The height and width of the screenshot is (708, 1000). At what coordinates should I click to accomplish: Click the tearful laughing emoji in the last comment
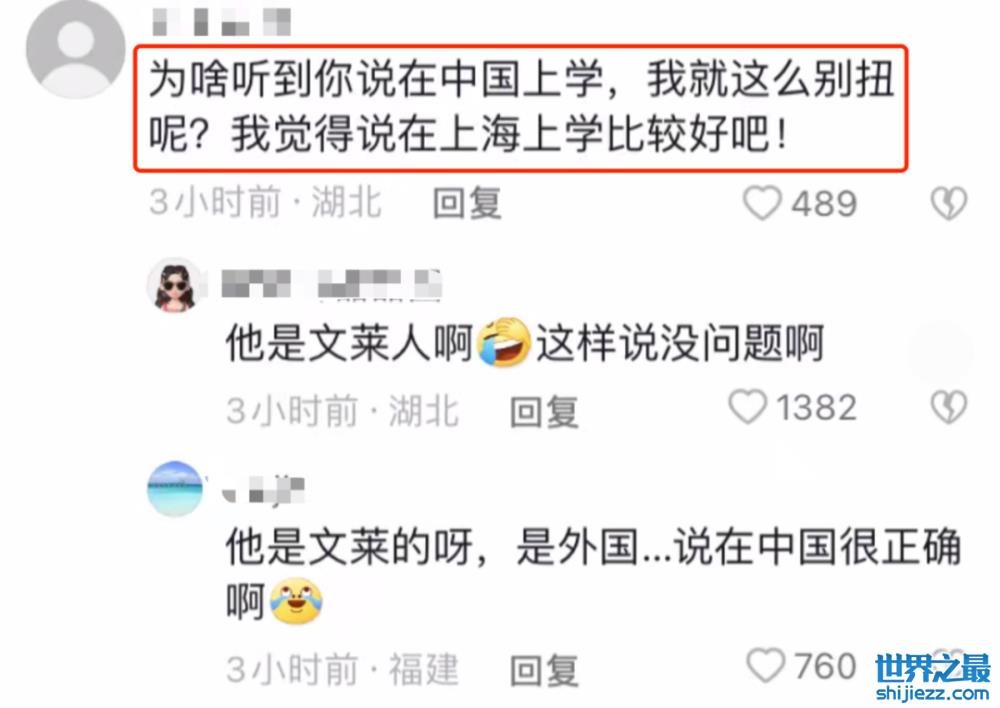[x=296, y=601]
